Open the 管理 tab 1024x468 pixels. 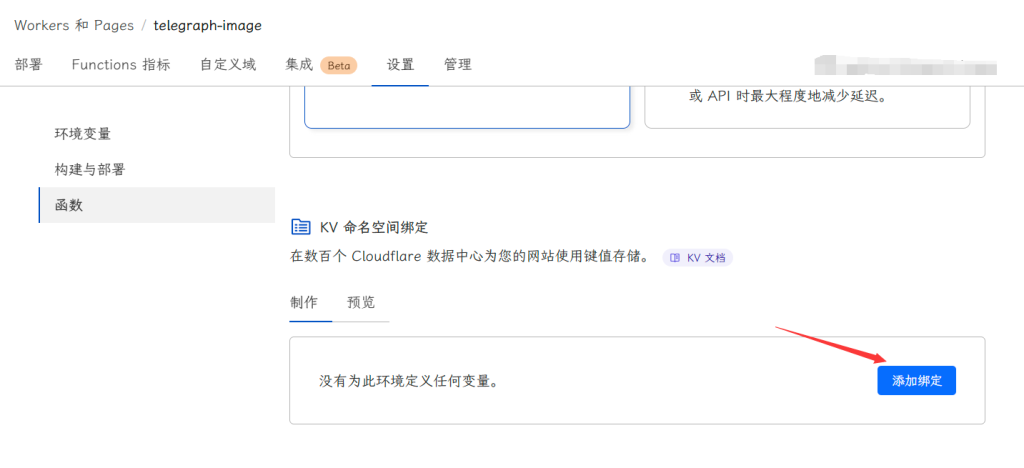click(458, 65)
